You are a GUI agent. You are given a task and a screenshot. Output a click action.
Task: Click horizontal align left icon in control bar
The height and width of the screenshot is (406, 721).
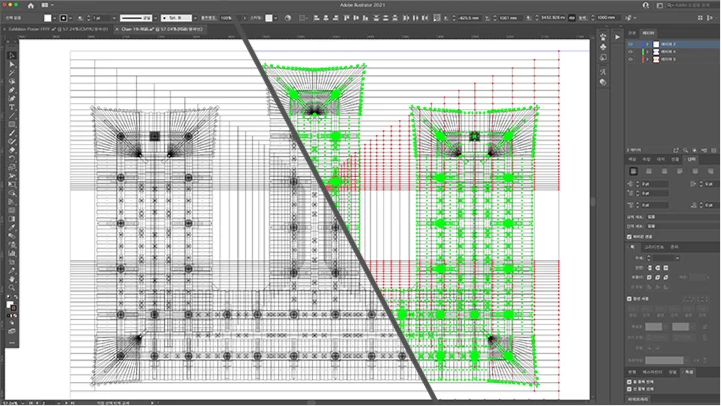316,18
